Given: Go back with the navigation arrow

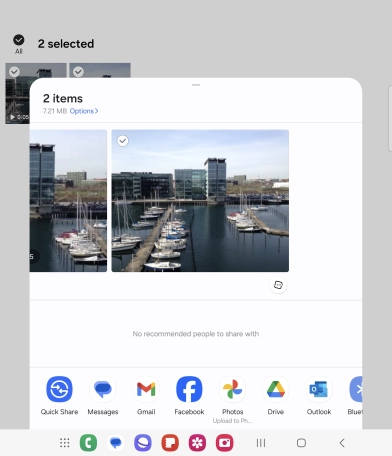Looking at the screenshot, I should (x=342, y=443).
